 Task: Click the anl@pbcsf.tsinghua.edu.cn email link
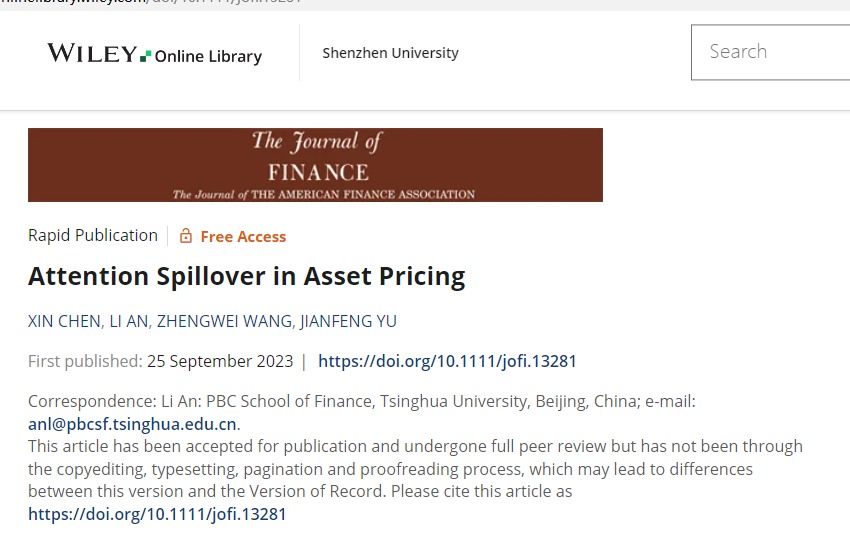click(x=132, y=423)
